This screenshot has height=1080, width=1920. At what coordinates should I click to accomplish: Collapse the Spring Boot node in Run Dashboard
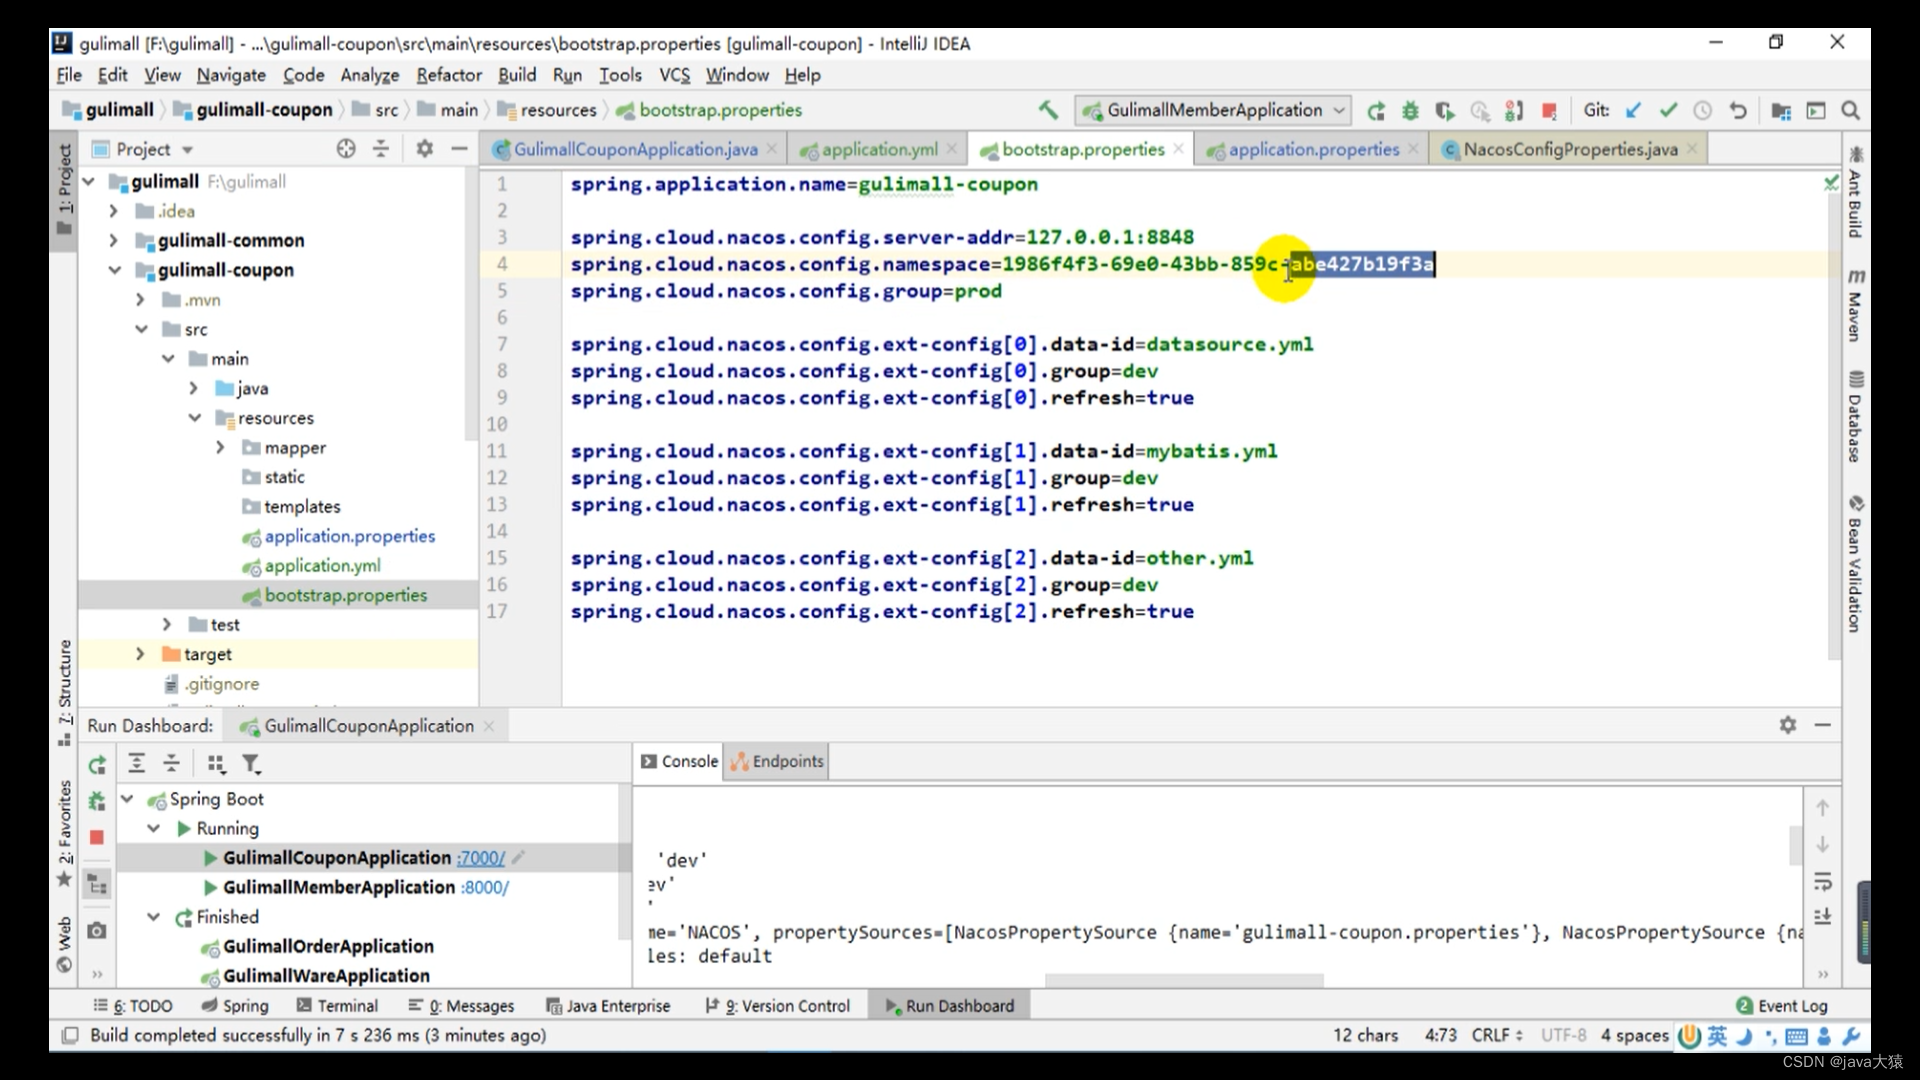128,799
